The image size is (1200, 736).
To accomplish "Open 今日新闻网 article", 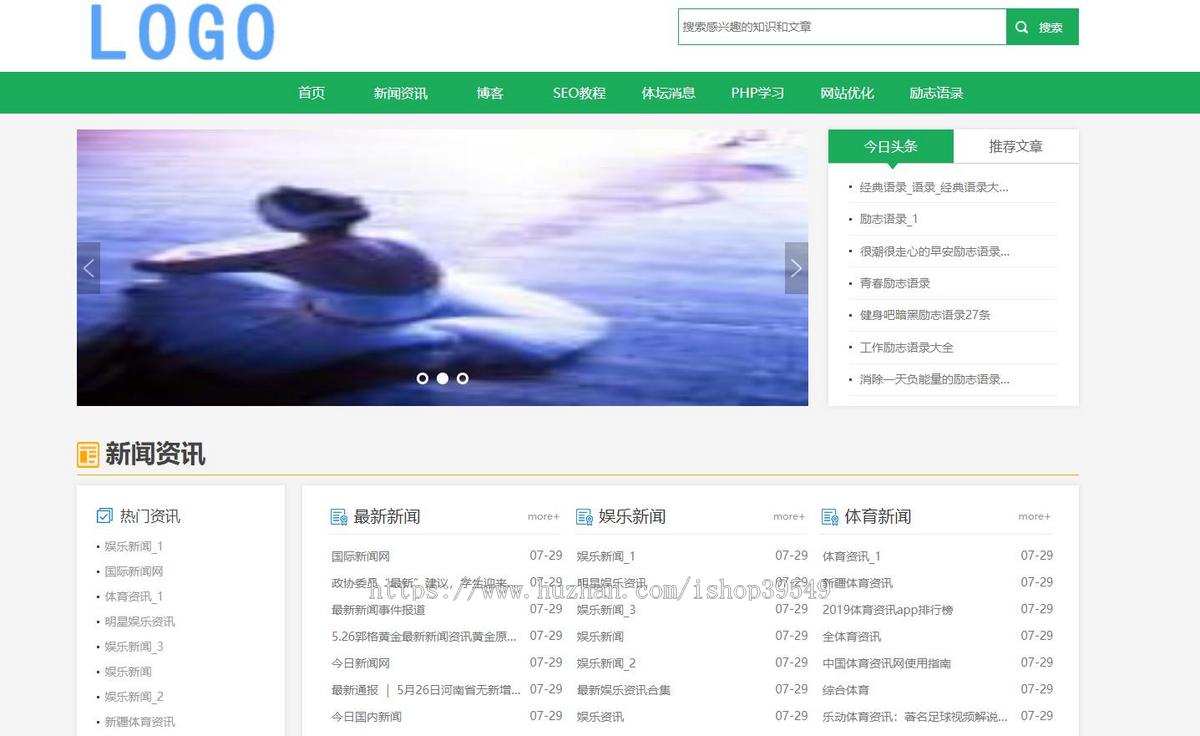I will (x=361, y=663).
